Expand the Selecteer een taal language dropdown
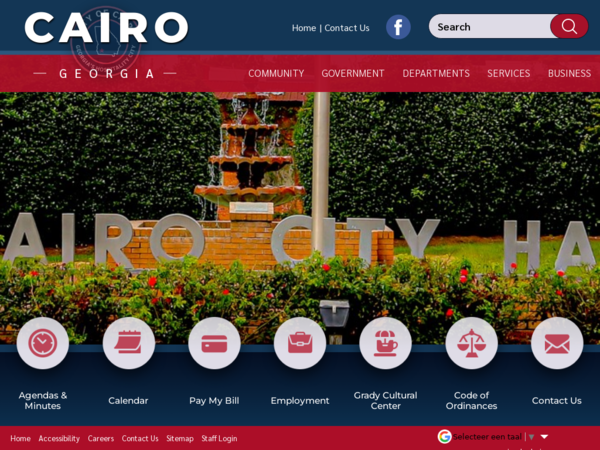Viewport: 600px width, 450px height. pos(493,437)
